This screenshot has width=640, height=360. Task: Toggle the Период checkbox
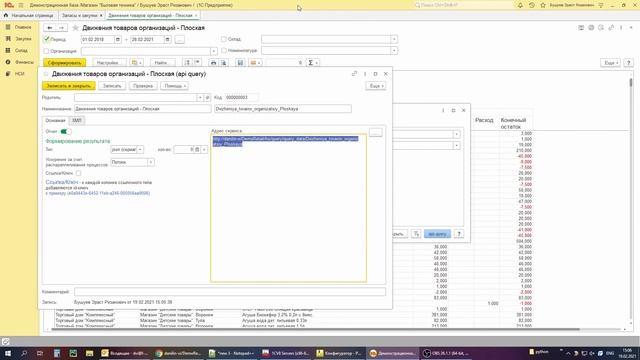click(47, 40)
